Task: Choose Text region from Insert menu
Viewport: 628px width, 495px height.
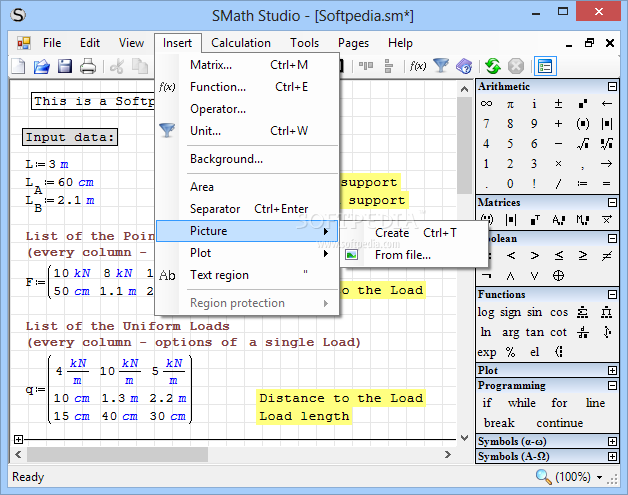Action: (x=248, y=275)
